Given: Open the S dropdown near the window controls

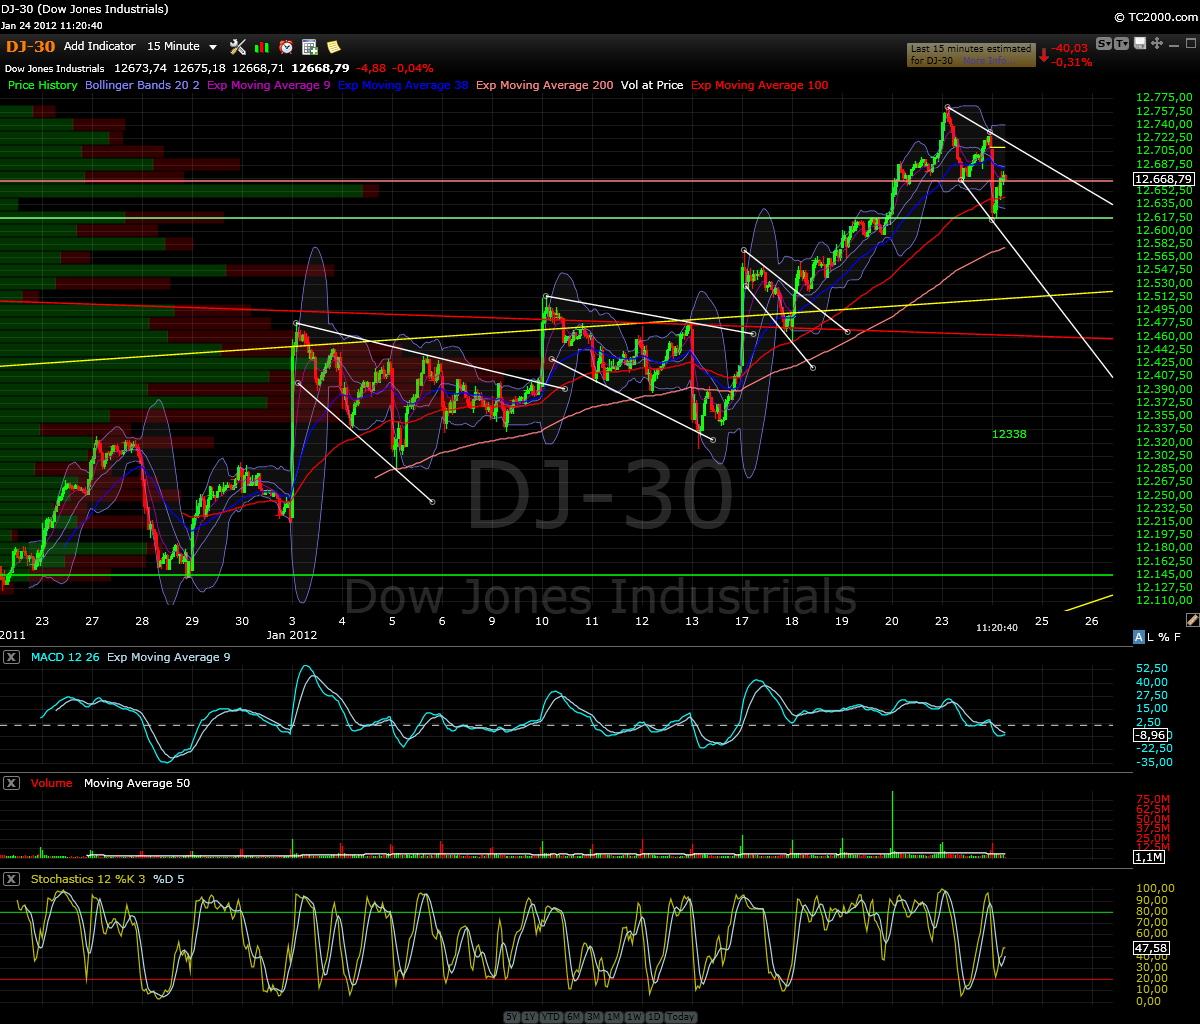Looking at the screenshot, I should pyautogui.click(x=1104, y=44).
